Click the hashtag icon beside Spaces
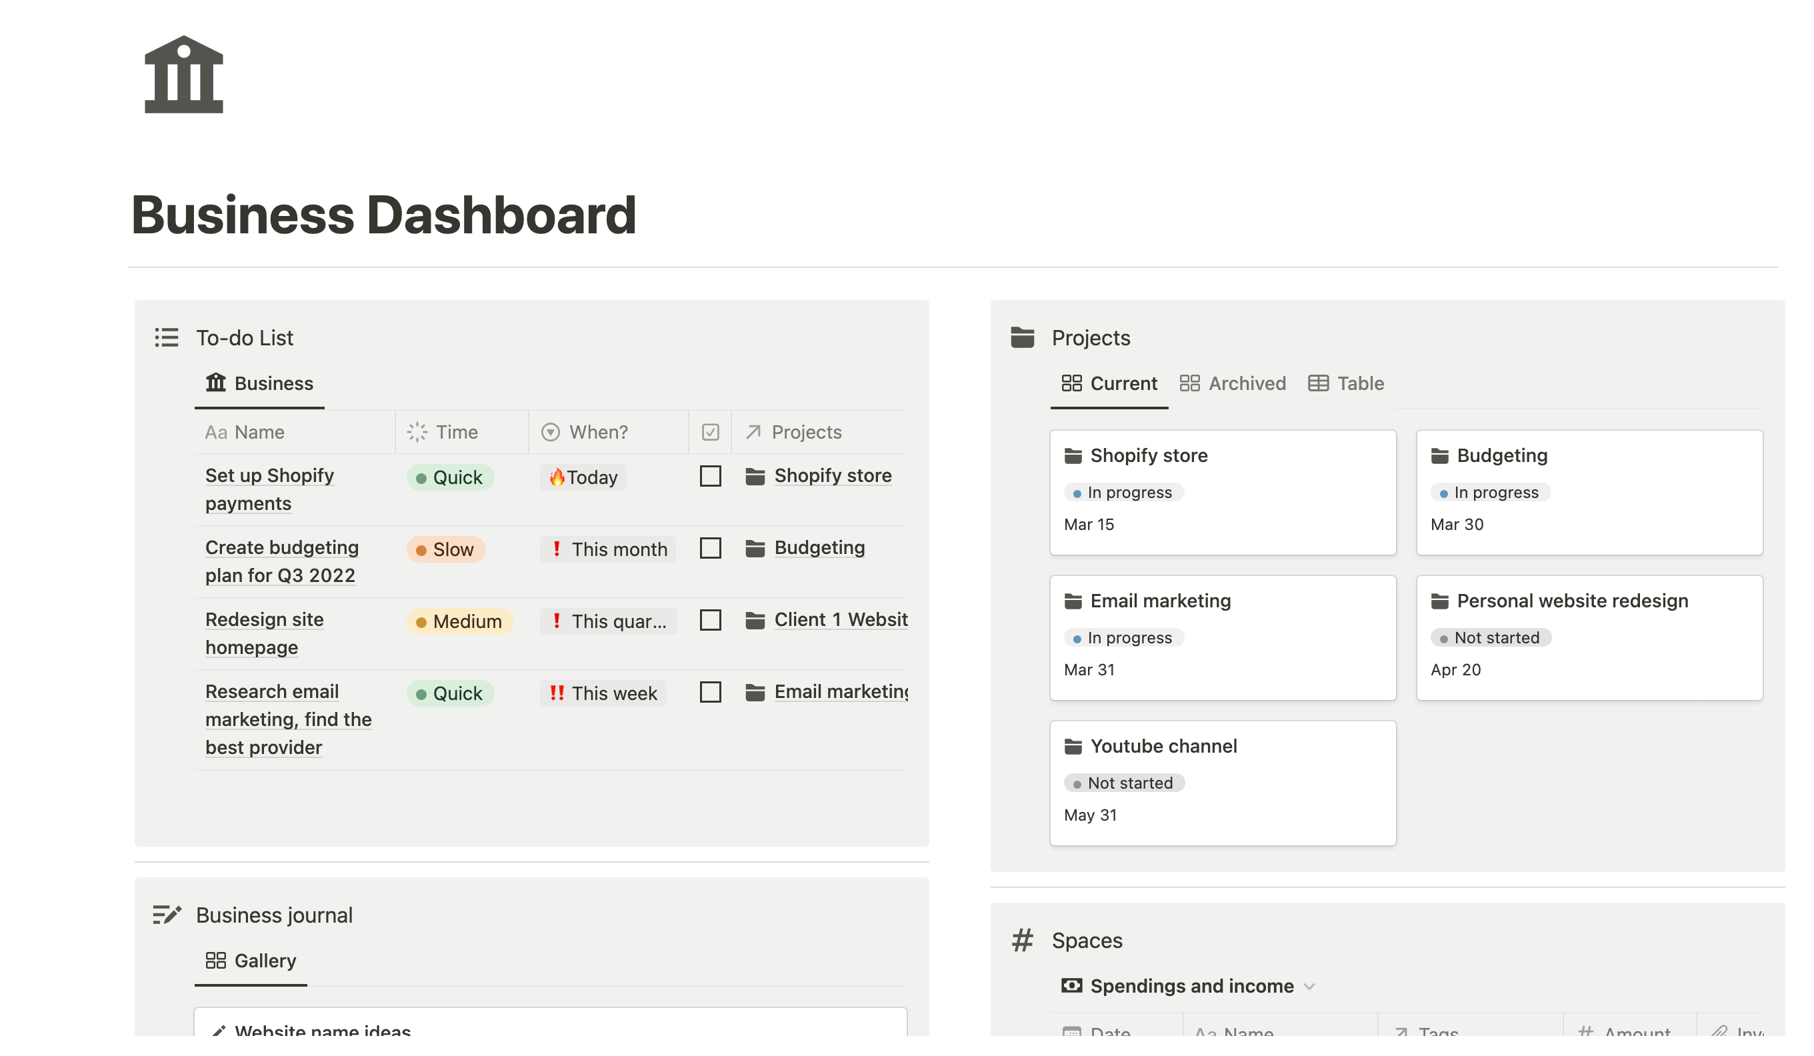This screenshot has height=1056, width=1814. coord(1021,940)
